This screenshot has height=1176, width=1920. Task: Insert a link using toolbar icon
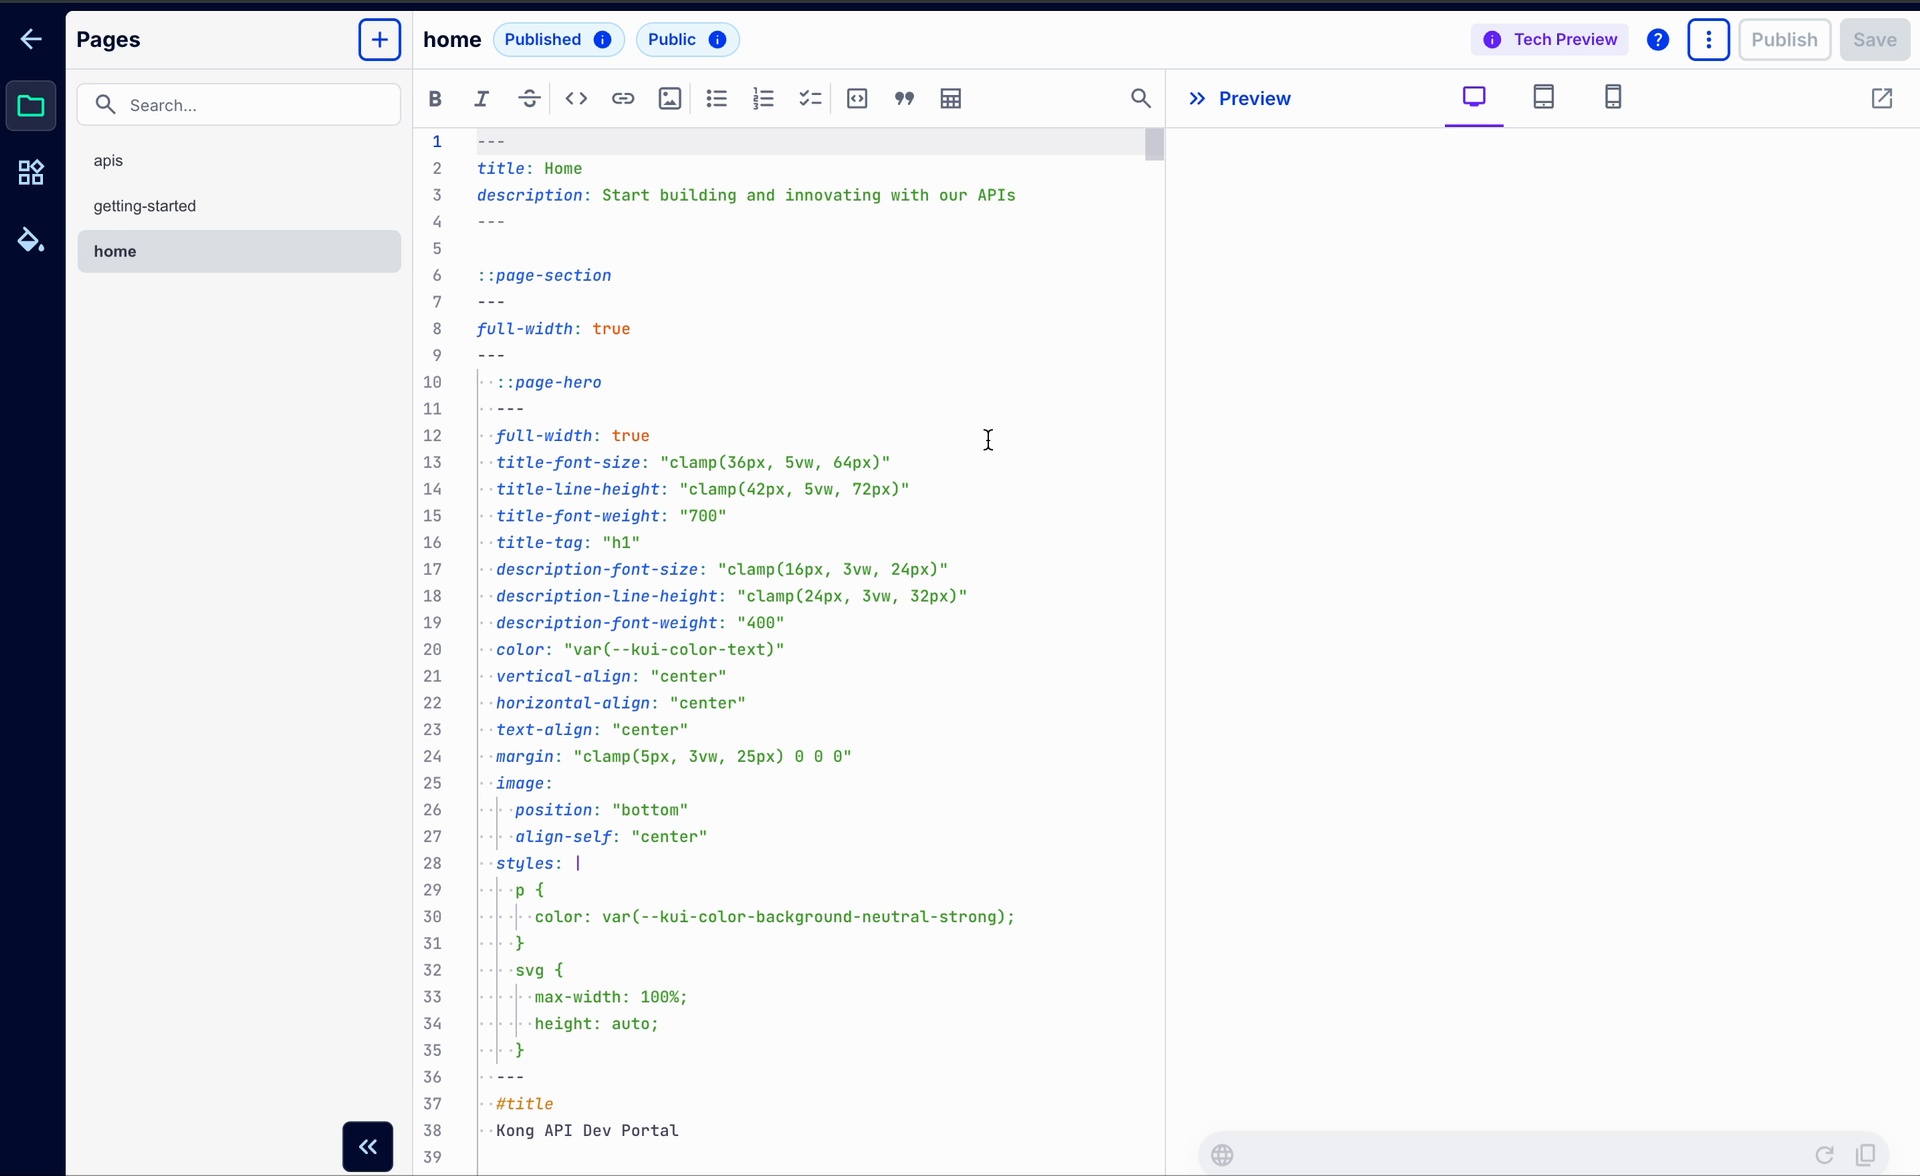pyautogui.click(x=623, y=98)
